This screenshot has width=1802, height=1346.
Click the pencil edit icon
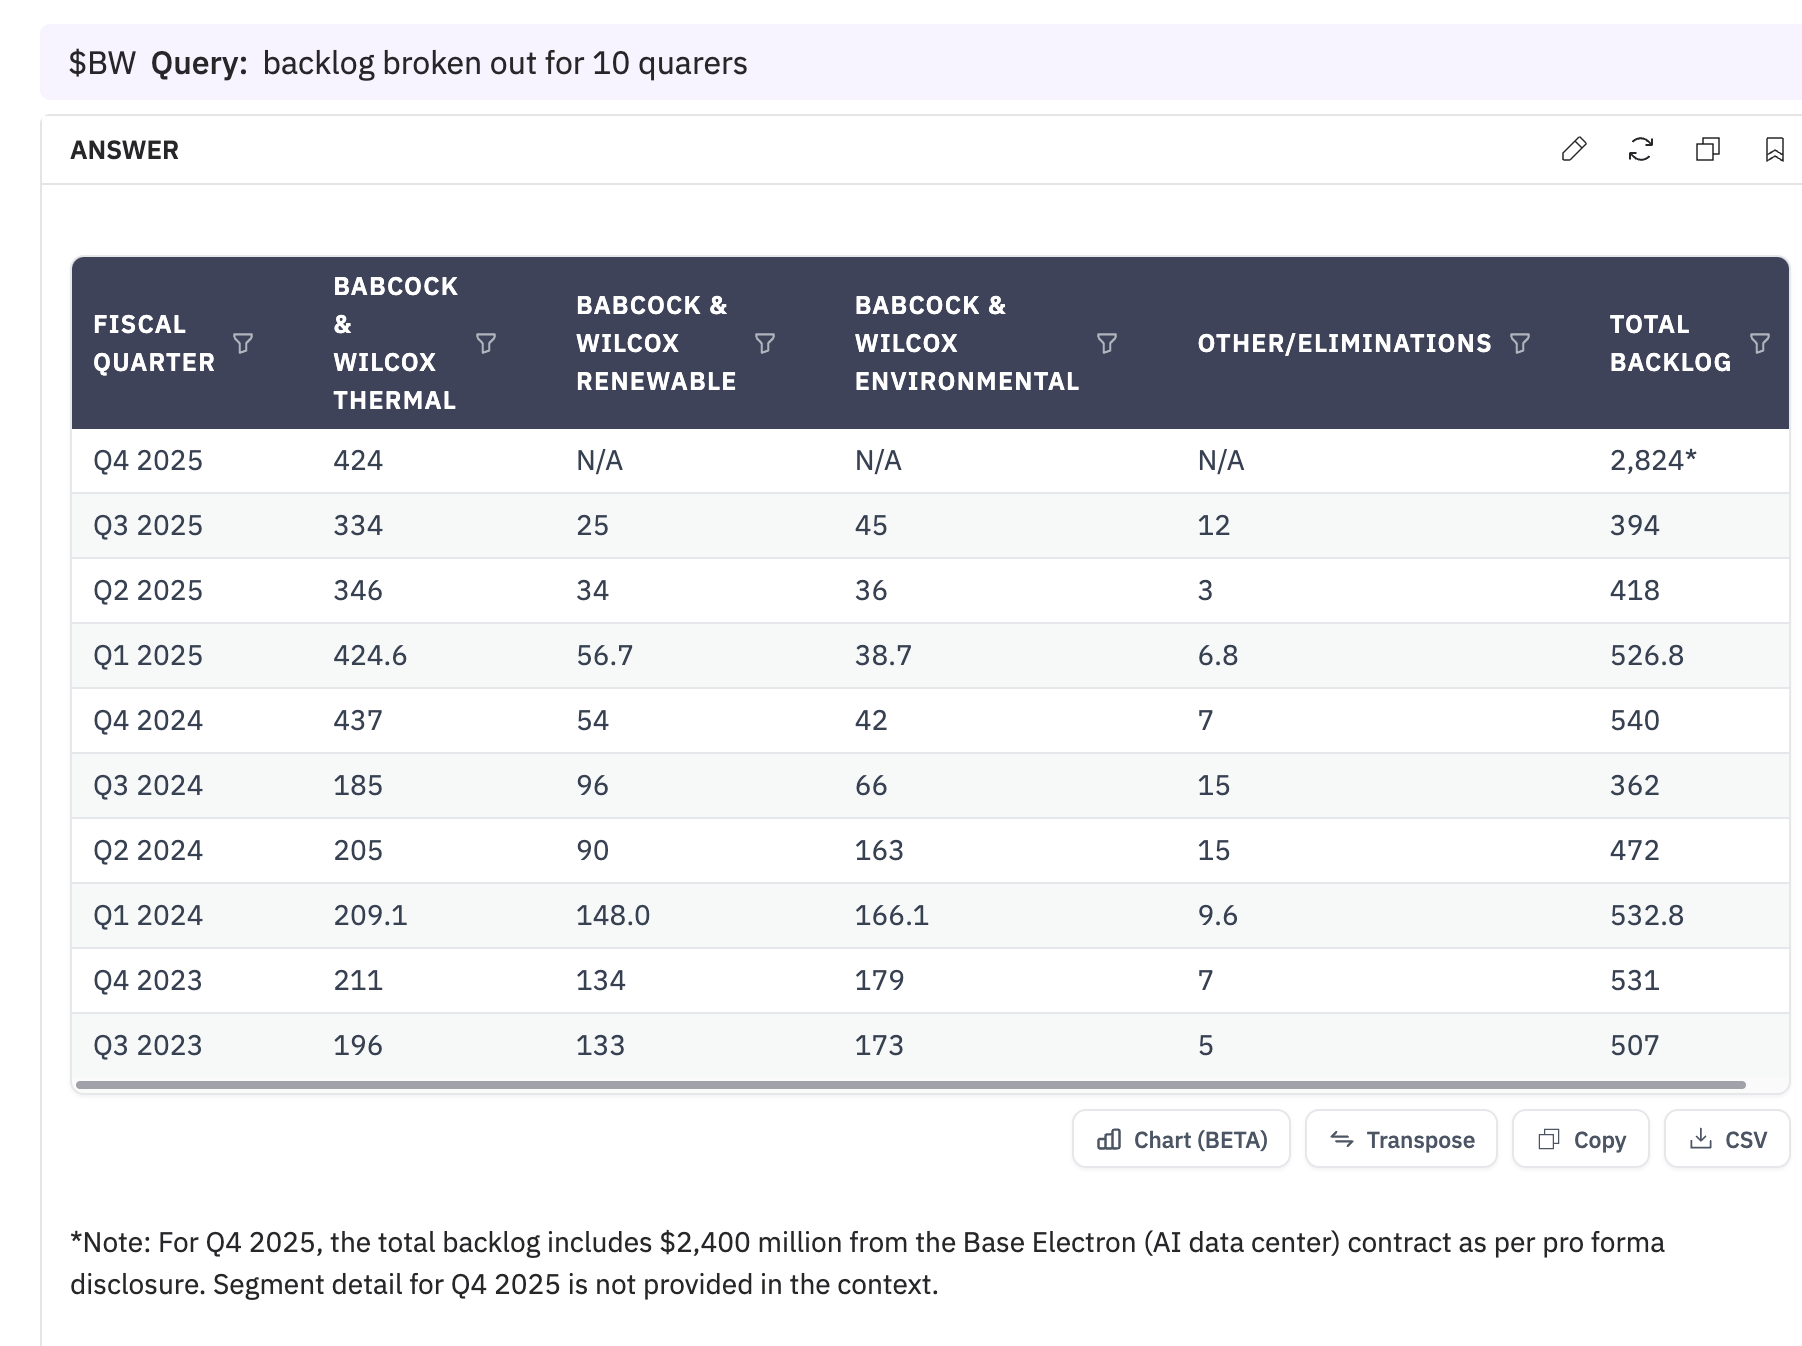point(1574,150)
